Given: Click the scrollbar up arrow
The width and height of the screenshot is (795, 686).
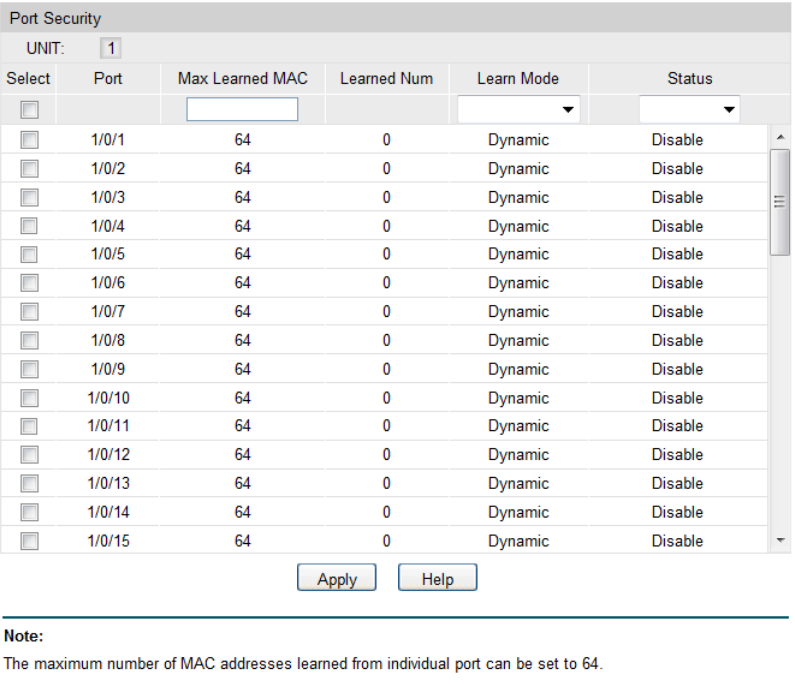Looking at the screenshot, I should [780, 137].
